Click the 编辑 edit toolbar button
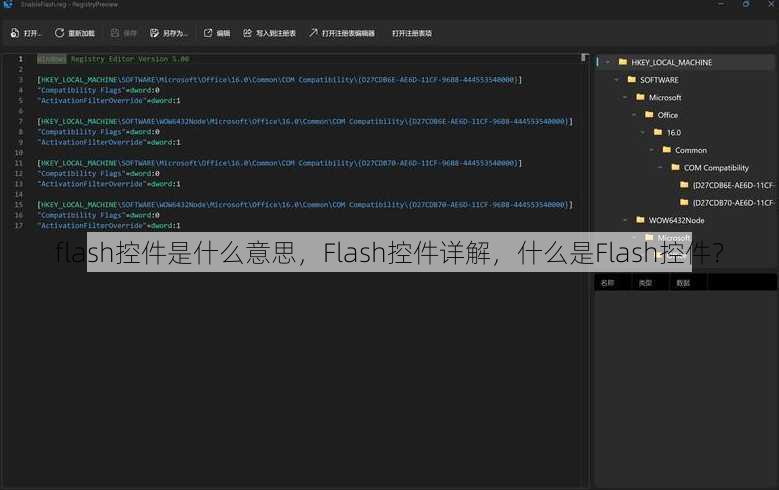 [x=217, y=33]
